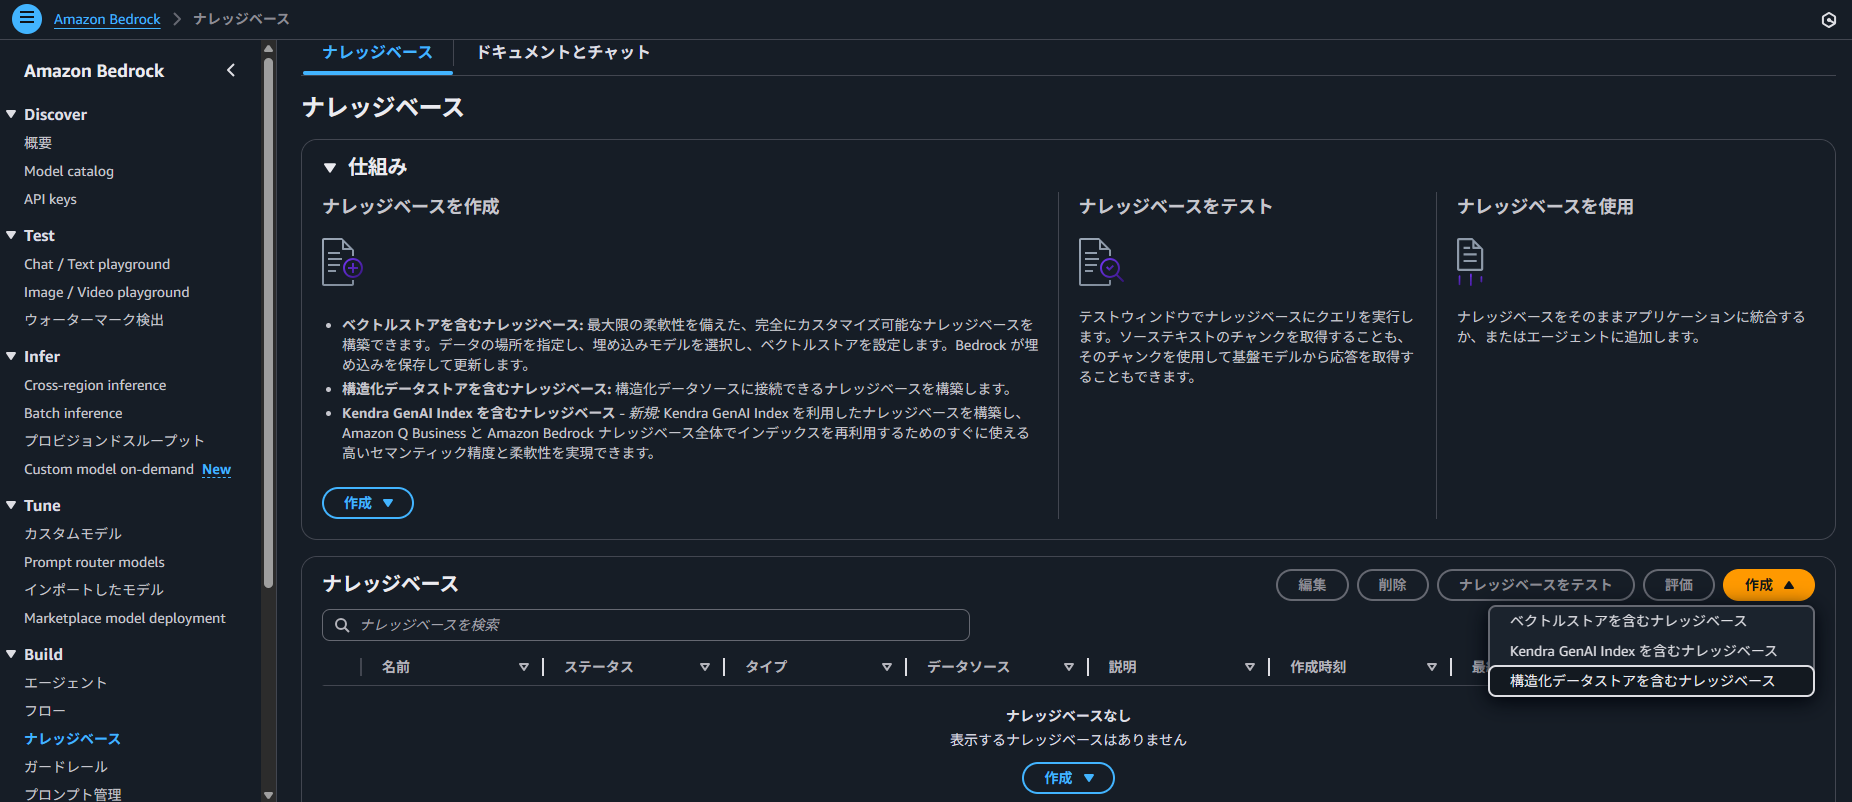Open Image / Video playground

pos(107,292)
